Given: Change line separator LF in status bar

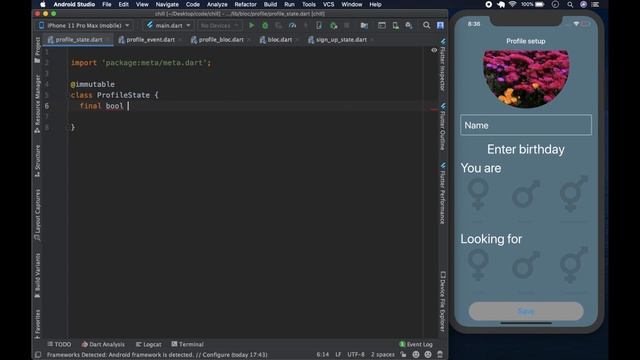Looking at the screenshot, I should point(338,354).
